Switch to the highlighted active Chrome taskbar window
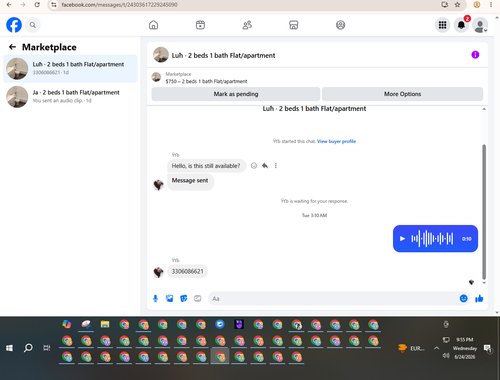Viewport: 500px width, 380px height. click(220, 357)
